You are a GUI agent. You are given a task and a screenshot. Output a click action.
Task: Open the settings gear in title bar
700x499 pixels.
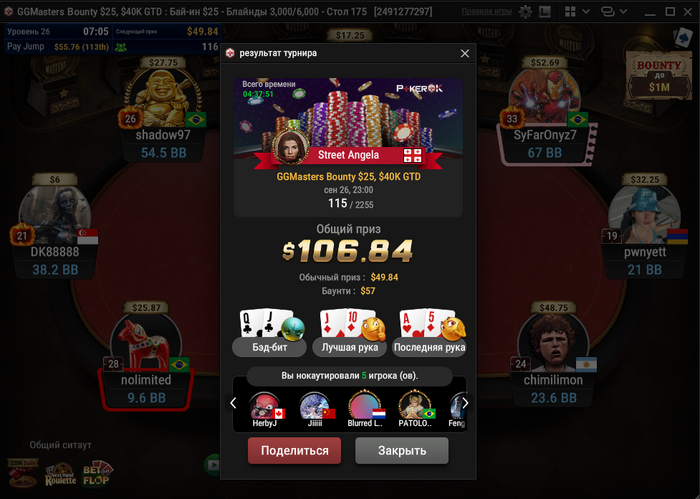(525, 12)
